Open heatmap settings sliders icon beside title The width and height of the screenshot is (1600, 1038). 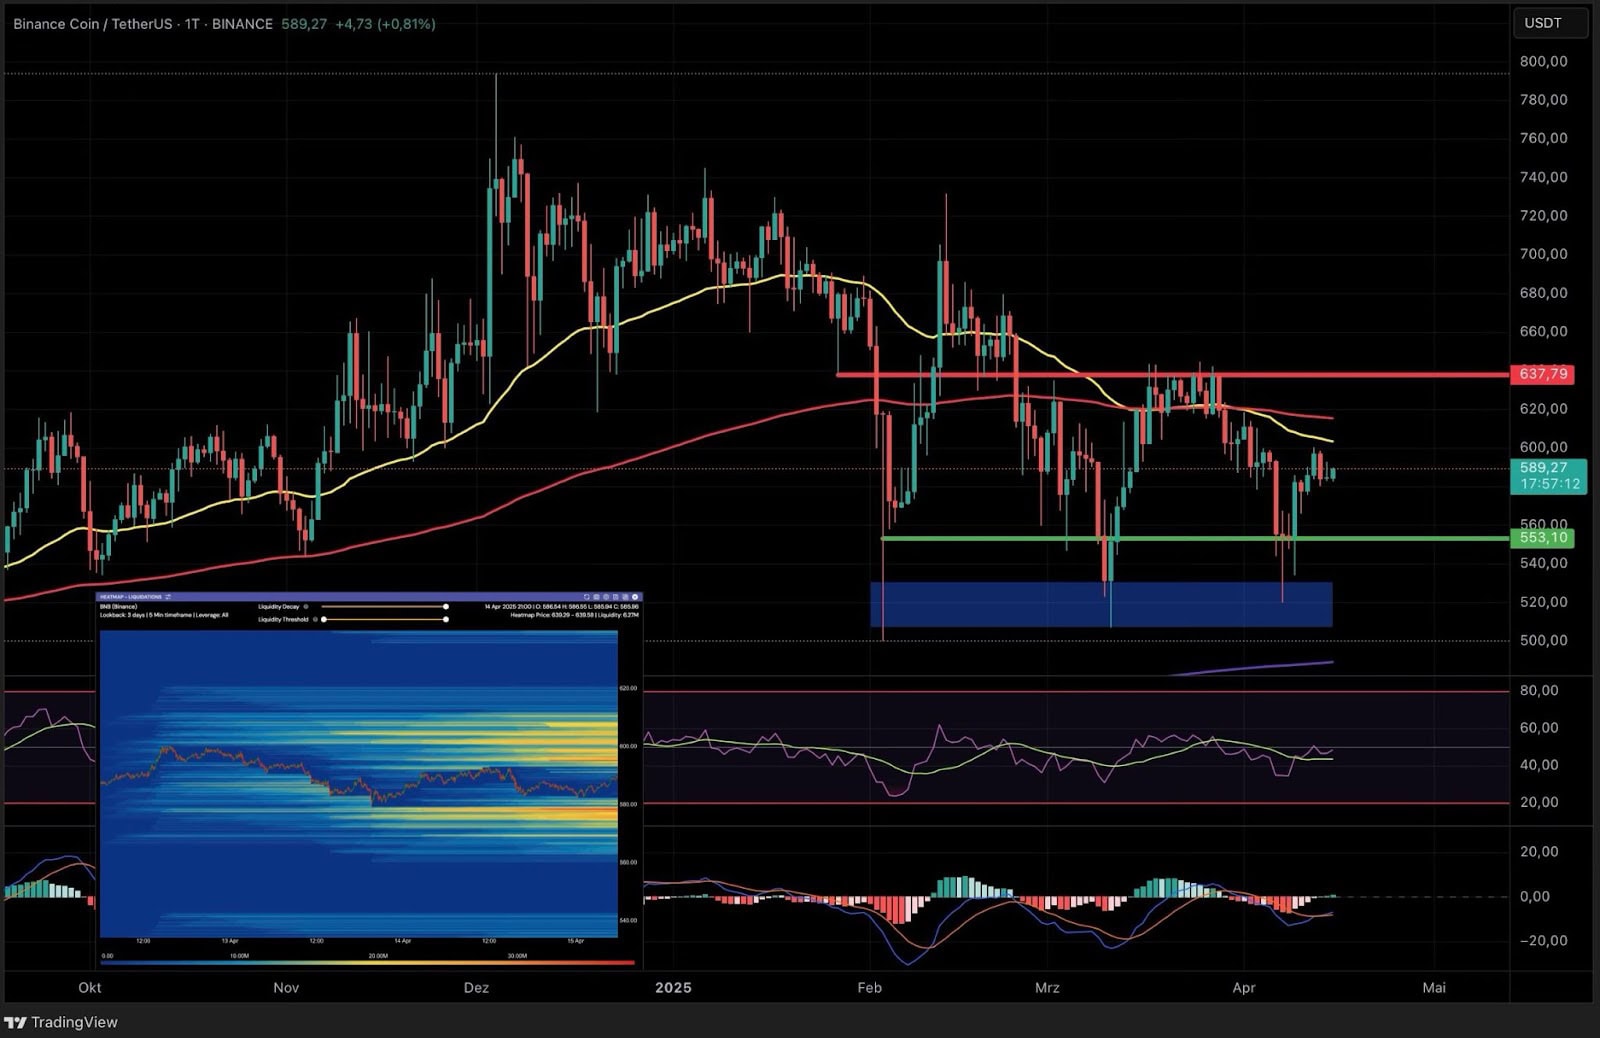(x=167, y=597)
